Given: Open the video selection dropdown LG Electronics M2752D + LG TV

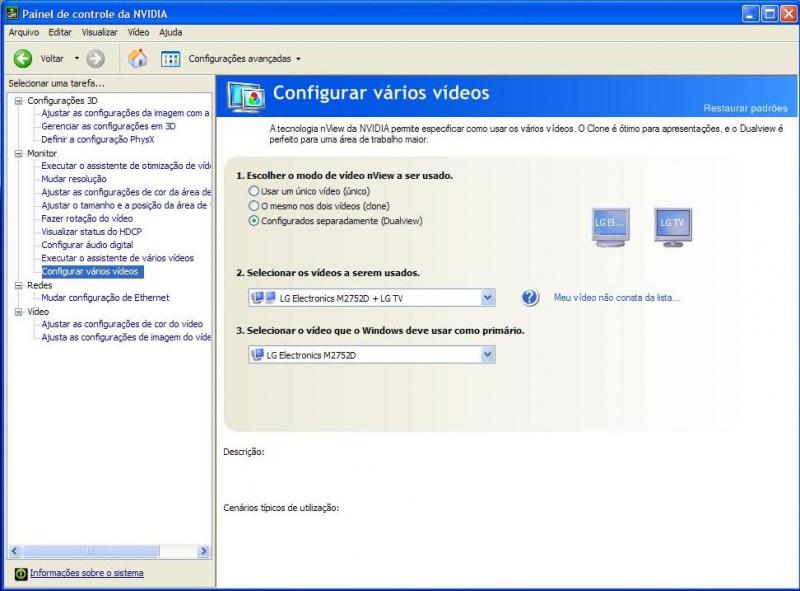Looking at the screenshot, I should click(372, 298).
